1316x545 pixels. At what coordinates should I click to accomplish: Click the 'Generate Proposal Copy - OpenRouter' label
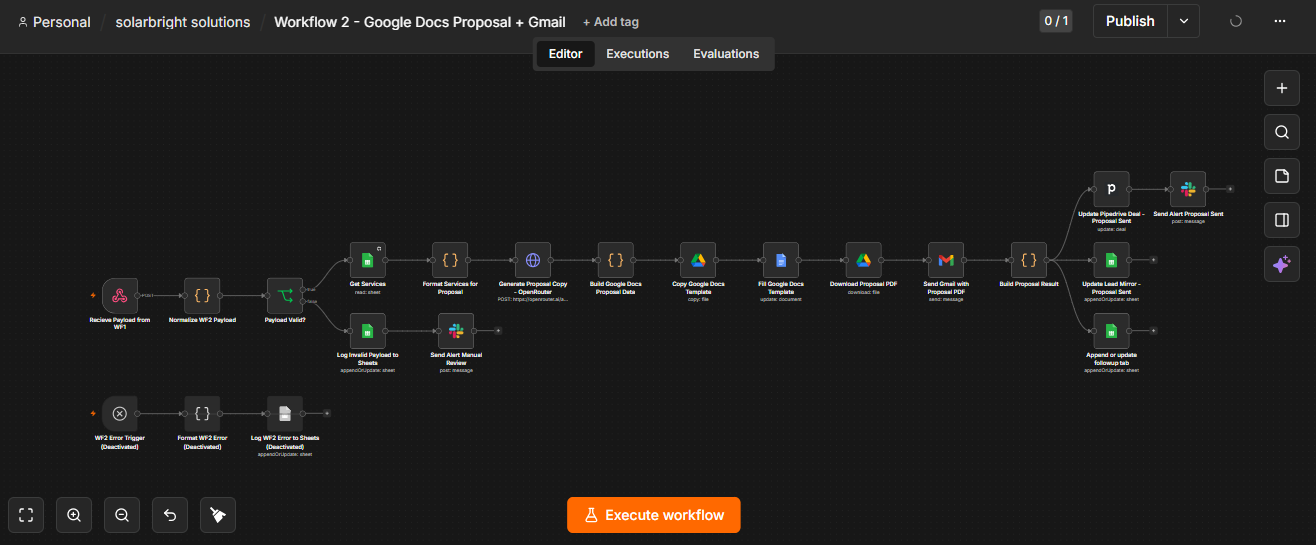[533, 287]
